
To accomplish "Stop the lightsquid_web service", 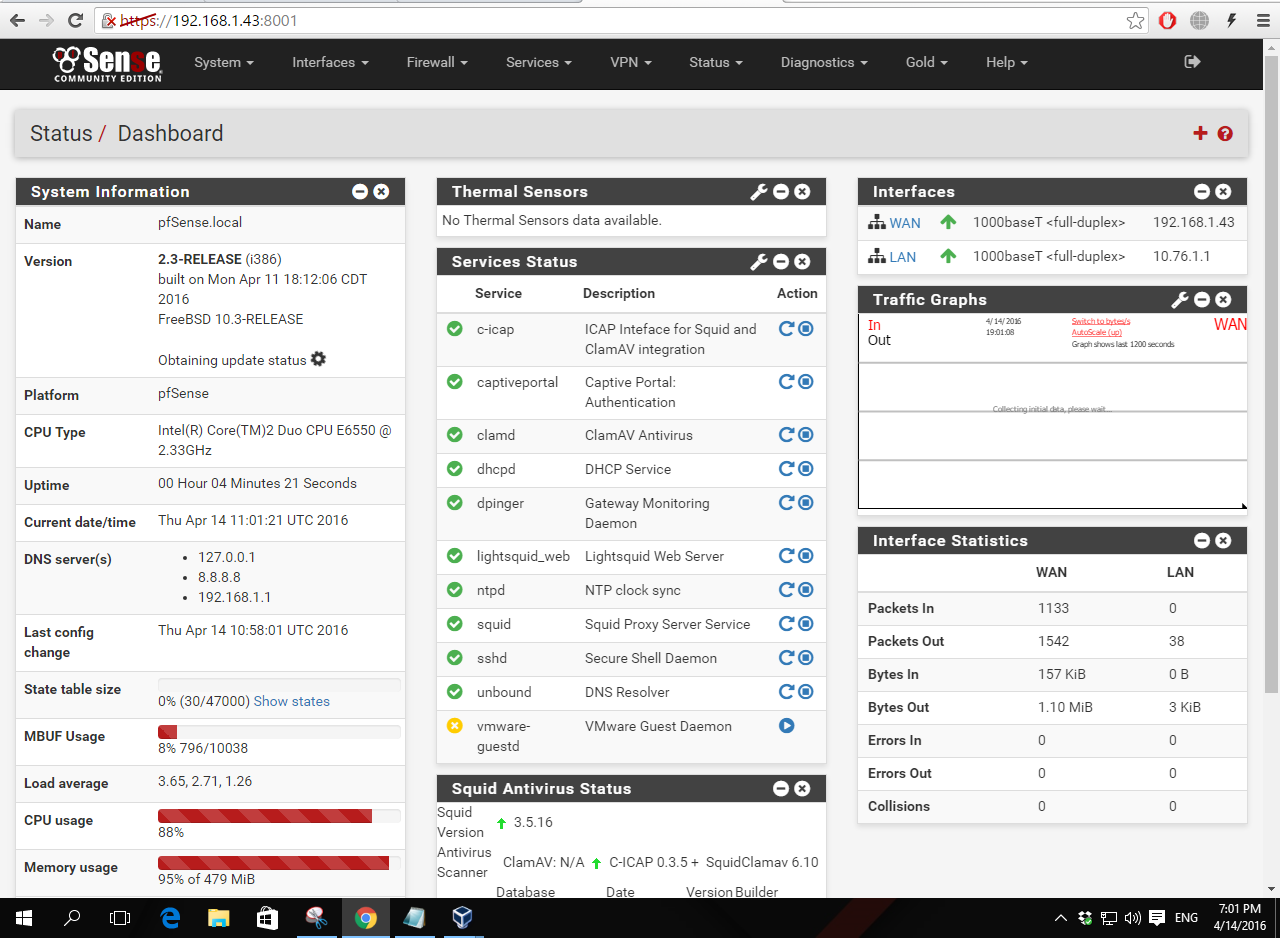I will click(806, 555).
